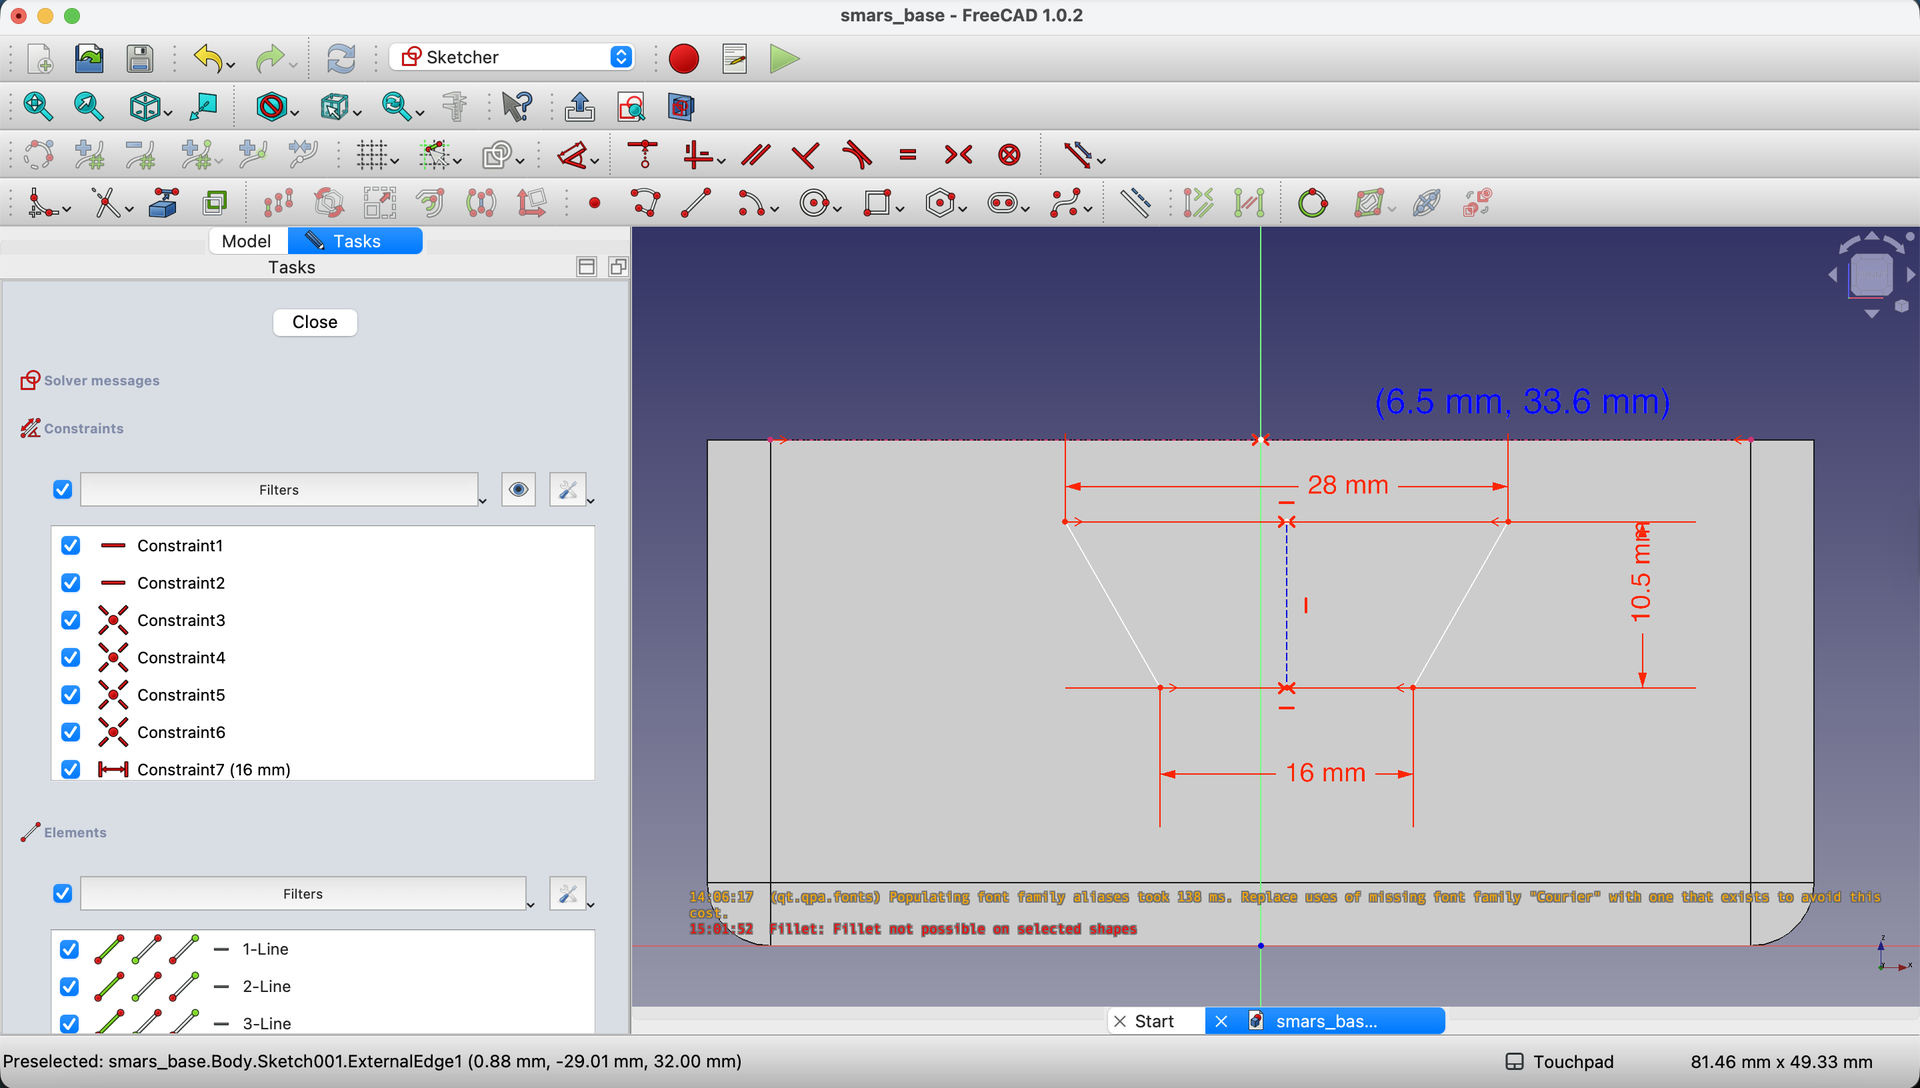Click the Refresh recompute icon
The height and width of the screenshot is (1088, 1920).
click(x=341, y=58)
